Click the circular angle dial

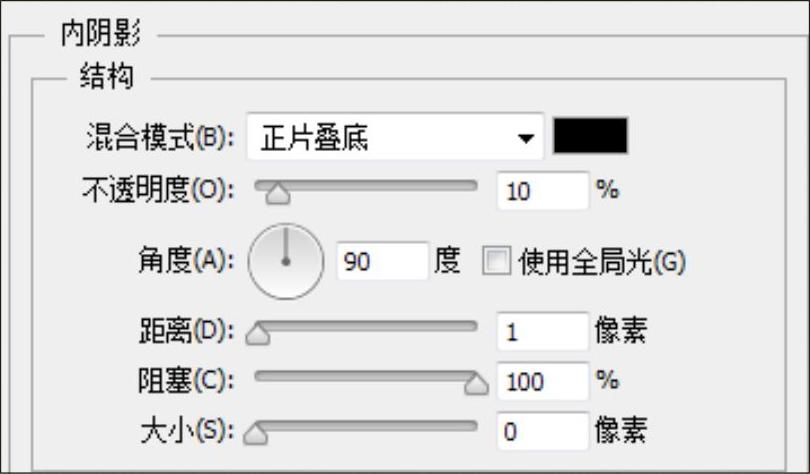[x=285, y=261]
